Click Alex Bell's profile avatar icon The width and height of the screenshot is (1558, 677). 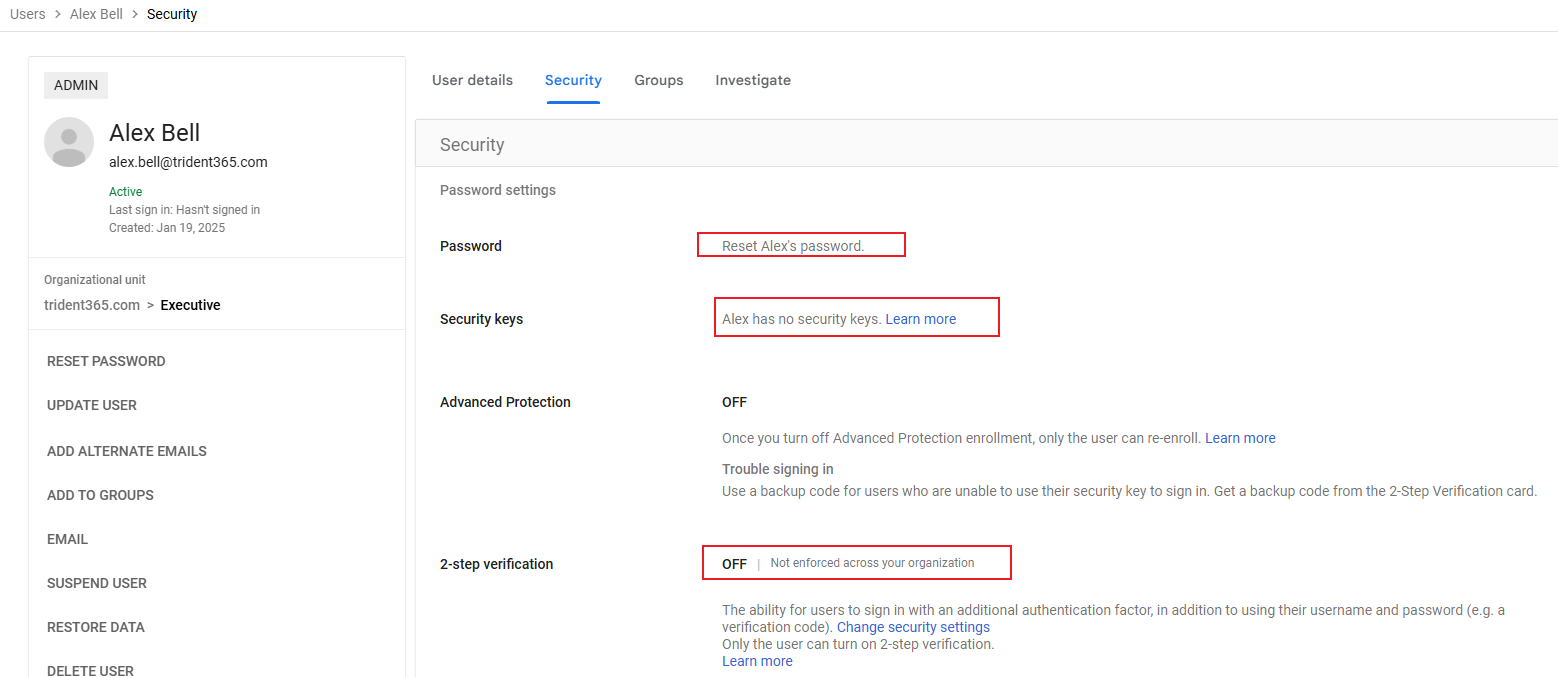pyautogui.click(x=69, y=142)
